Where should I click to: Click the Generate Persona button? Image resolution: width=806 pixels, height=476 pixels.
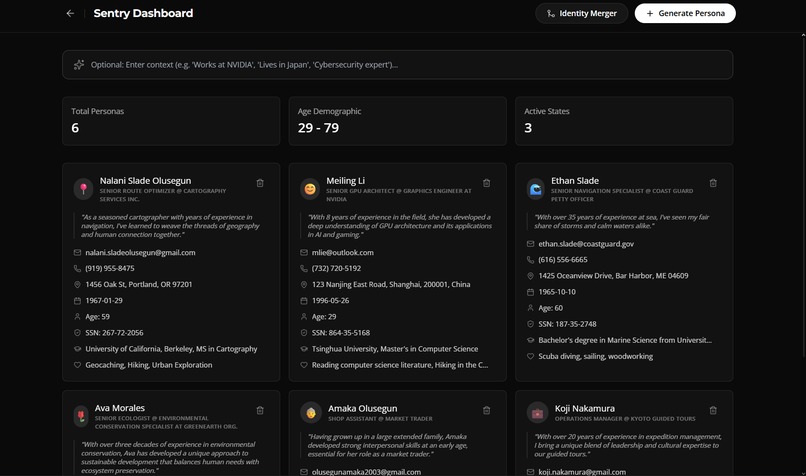point(685,13)
